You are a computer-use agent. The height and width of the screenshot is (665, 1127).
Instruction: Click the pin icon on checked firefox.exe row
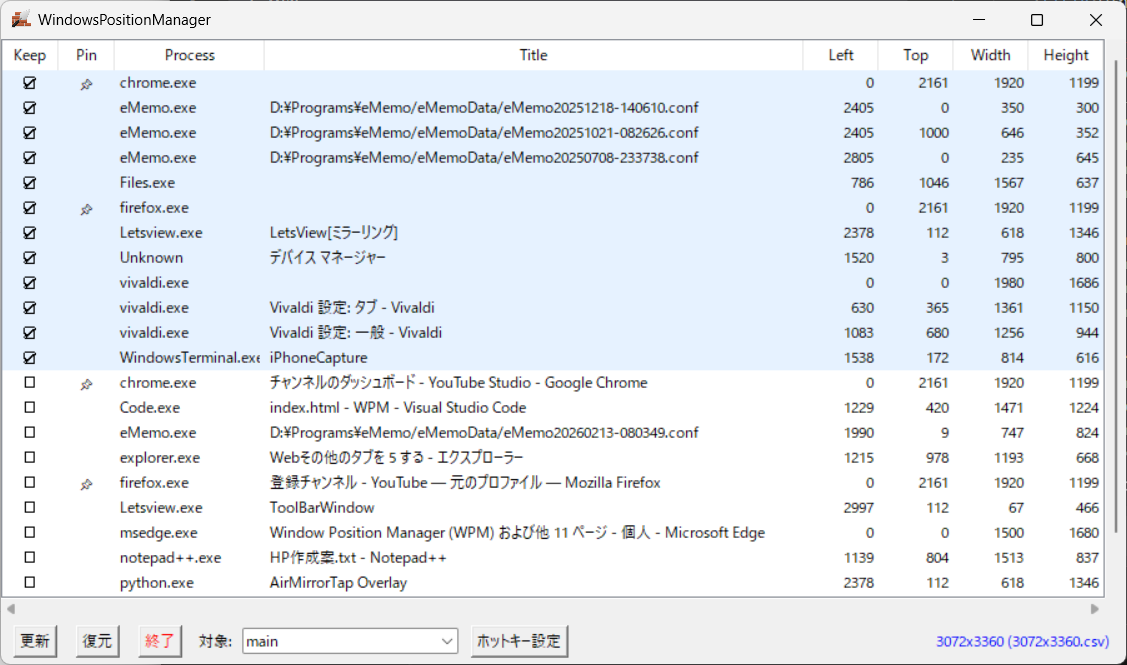coord(86,209)
